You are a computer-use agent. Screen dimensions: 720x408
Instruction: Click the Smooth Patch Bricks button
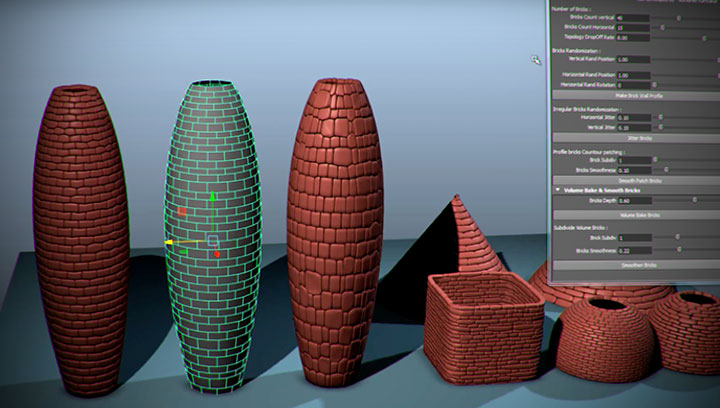tap(635, 180)
